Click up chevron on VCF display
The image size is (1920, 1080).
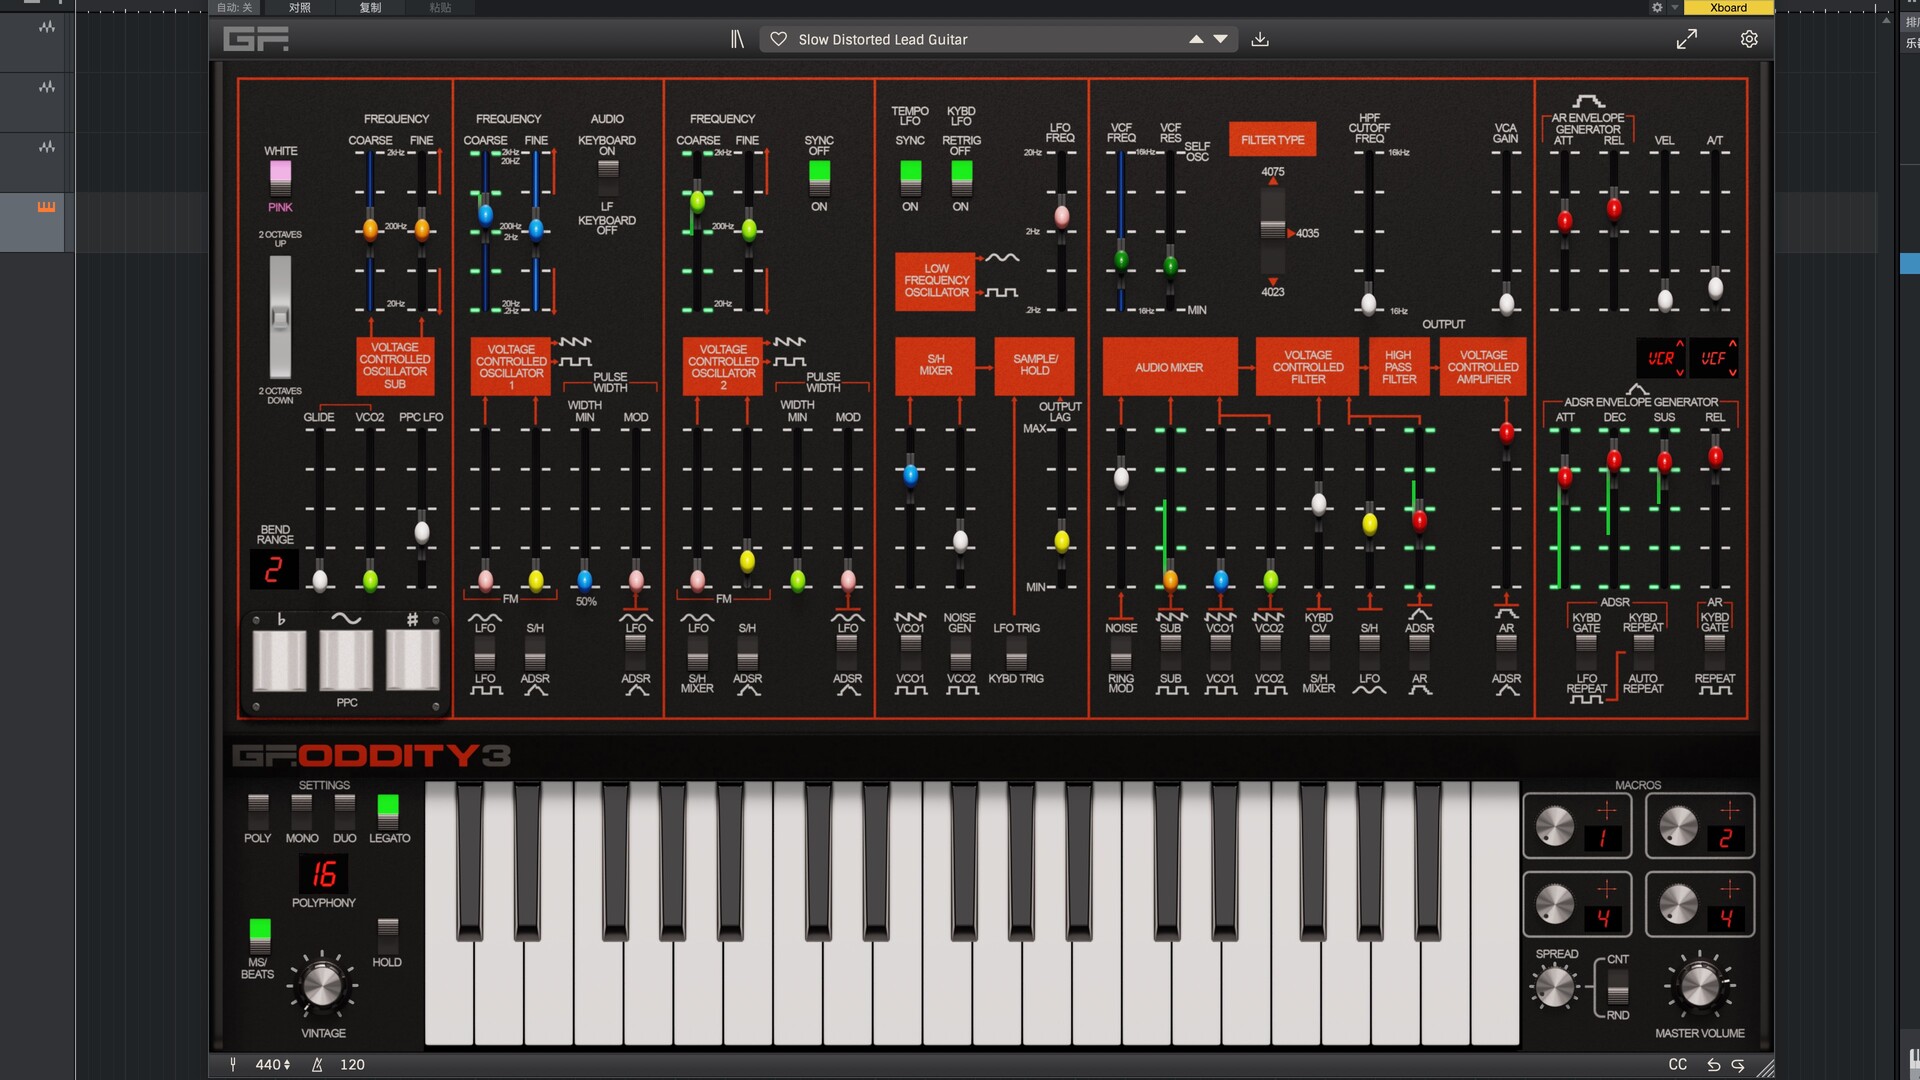click(1733, 344)
